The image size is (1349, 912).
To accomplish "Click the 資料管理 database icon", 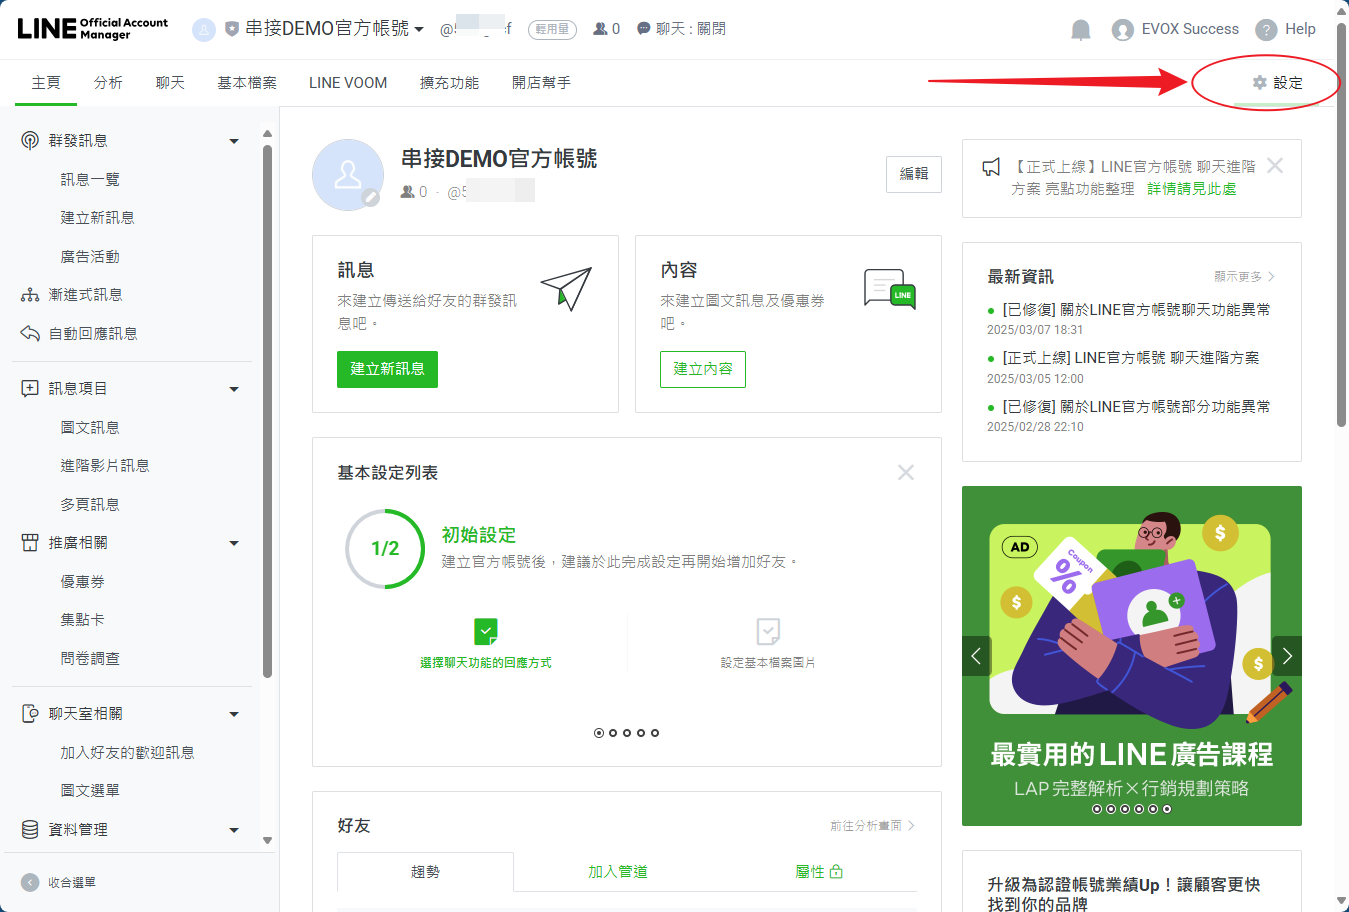I will coord(30,830).
